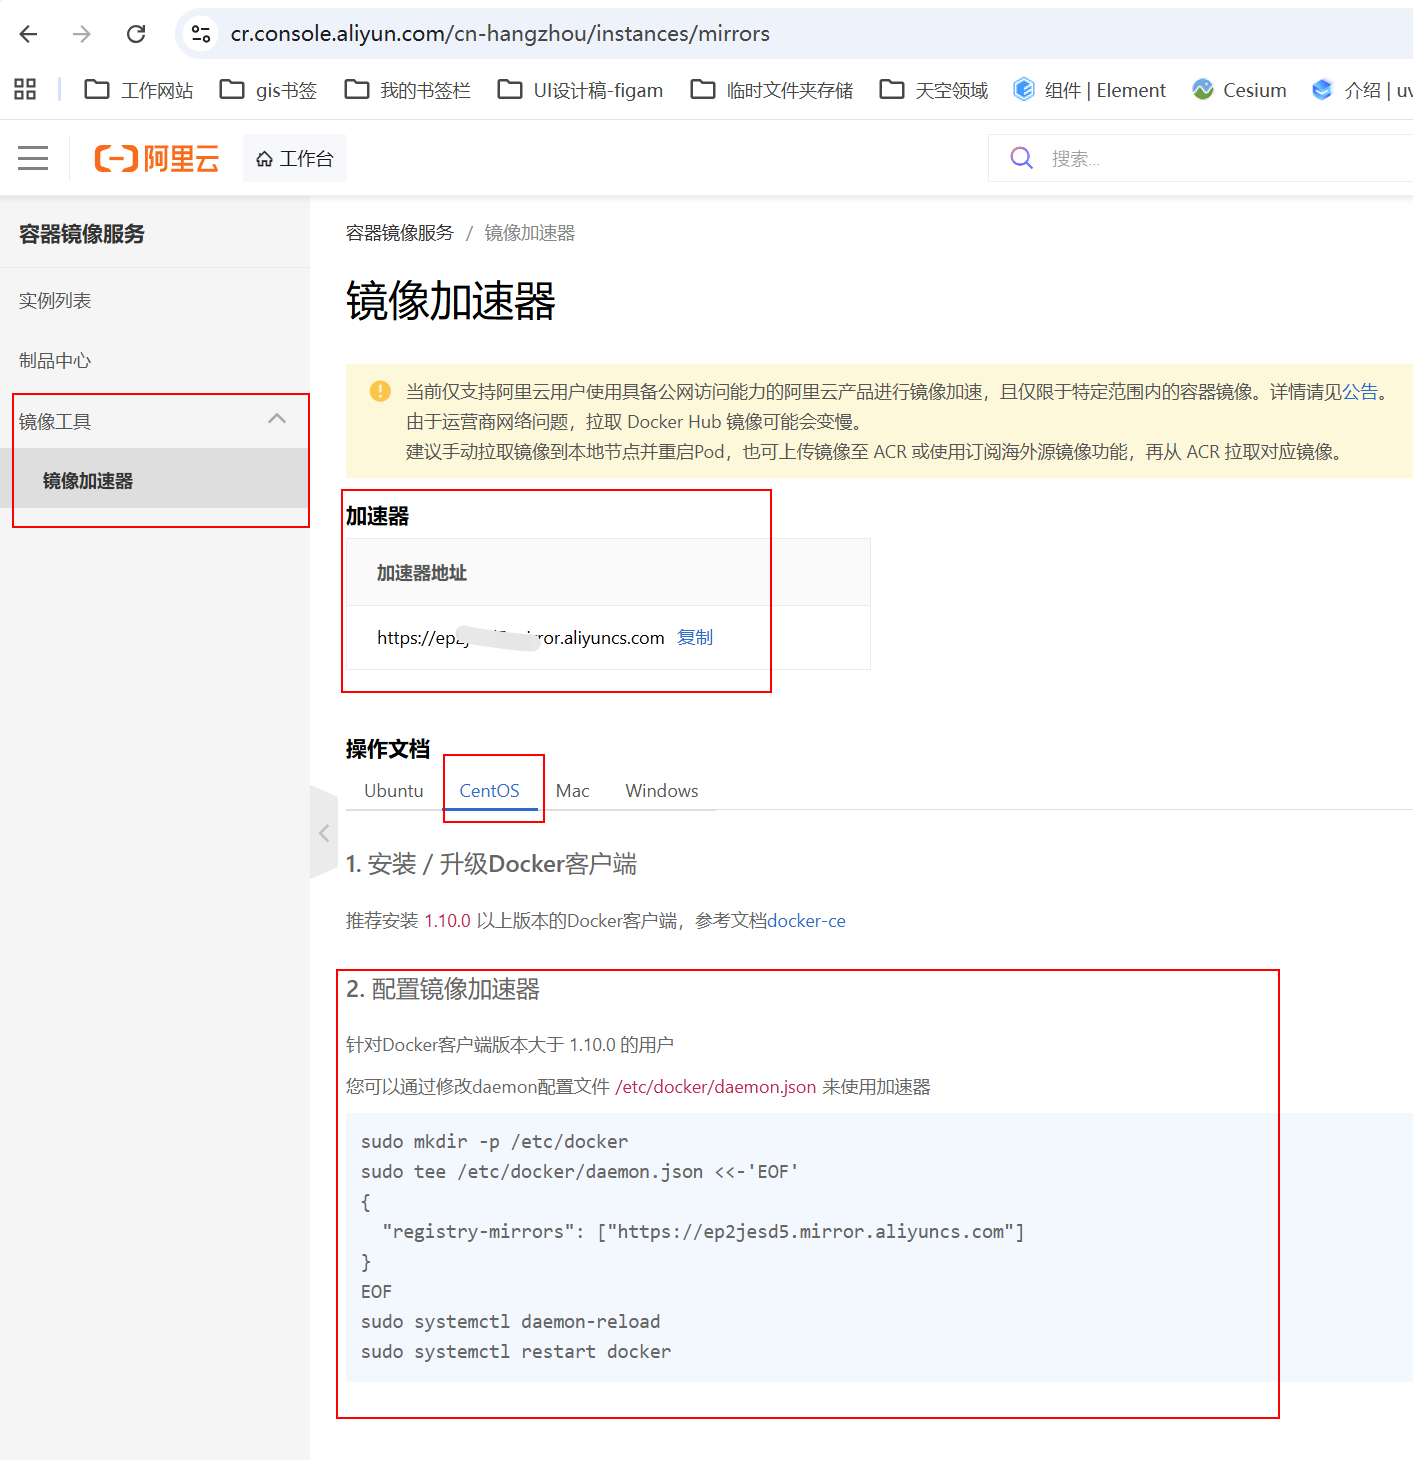This screenshot has width=1413, height=1460.
Task: Open the 工作台 home button
Action: [295, 158]
